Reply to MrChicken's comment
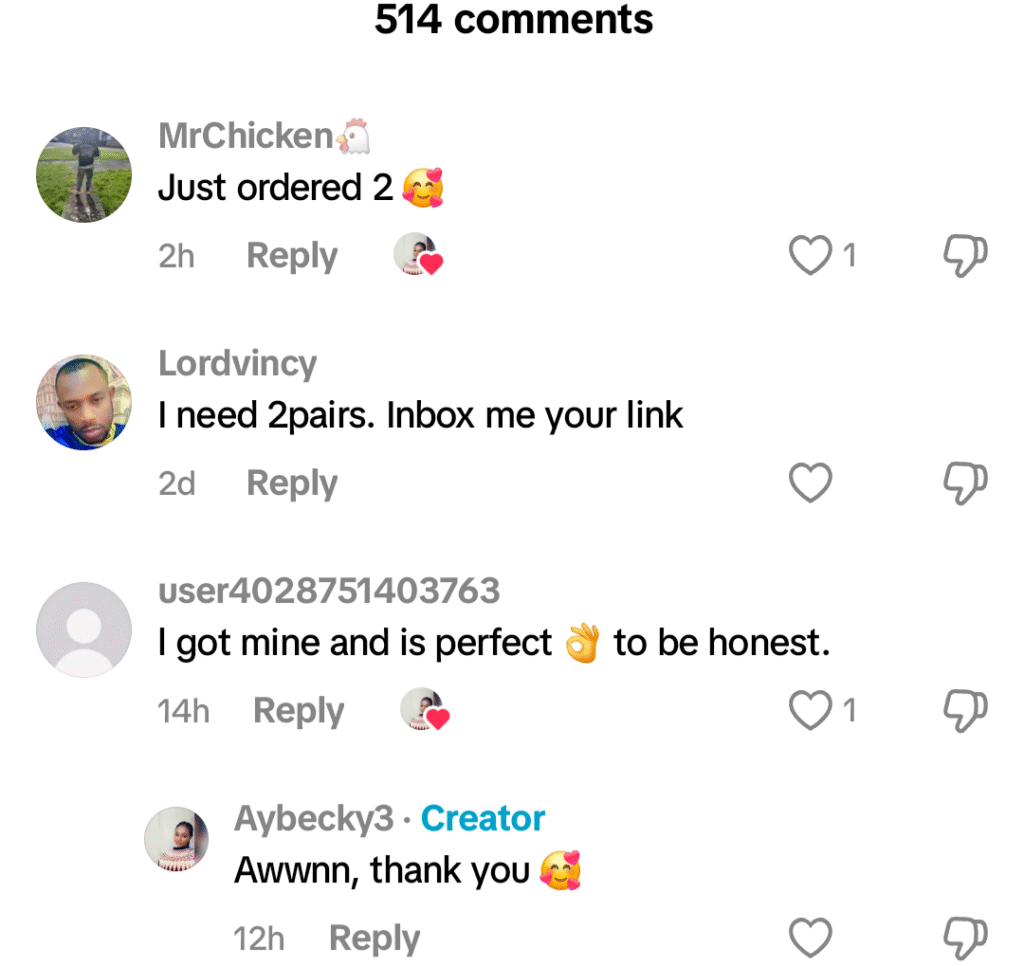The image size is (1024, 966). point(292,256)
